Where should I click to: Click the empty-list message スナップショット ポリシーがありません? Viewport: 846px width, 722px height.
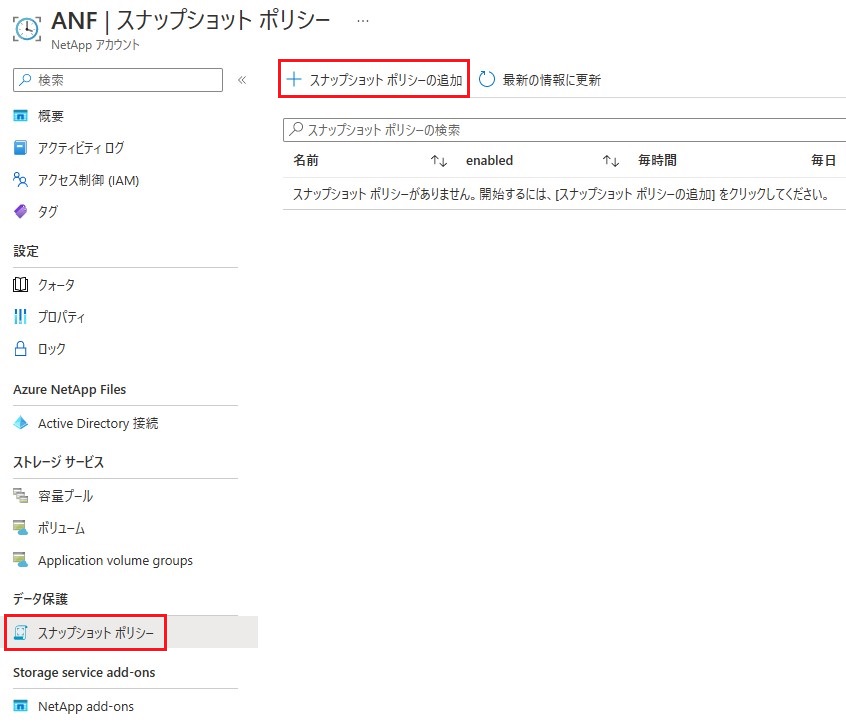pyautogui.click(x=561, y=194)
